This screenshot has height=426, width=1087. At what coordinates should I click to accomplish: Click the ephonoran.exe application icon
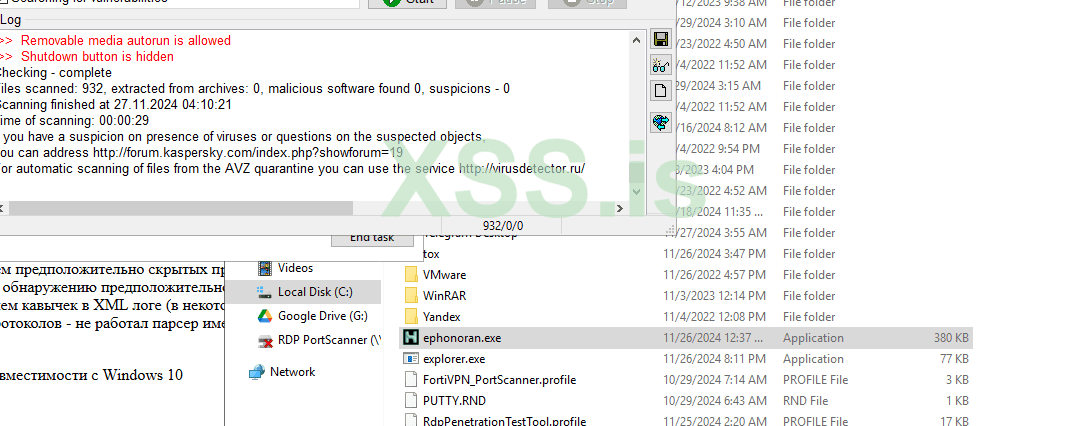coord(411,338)
